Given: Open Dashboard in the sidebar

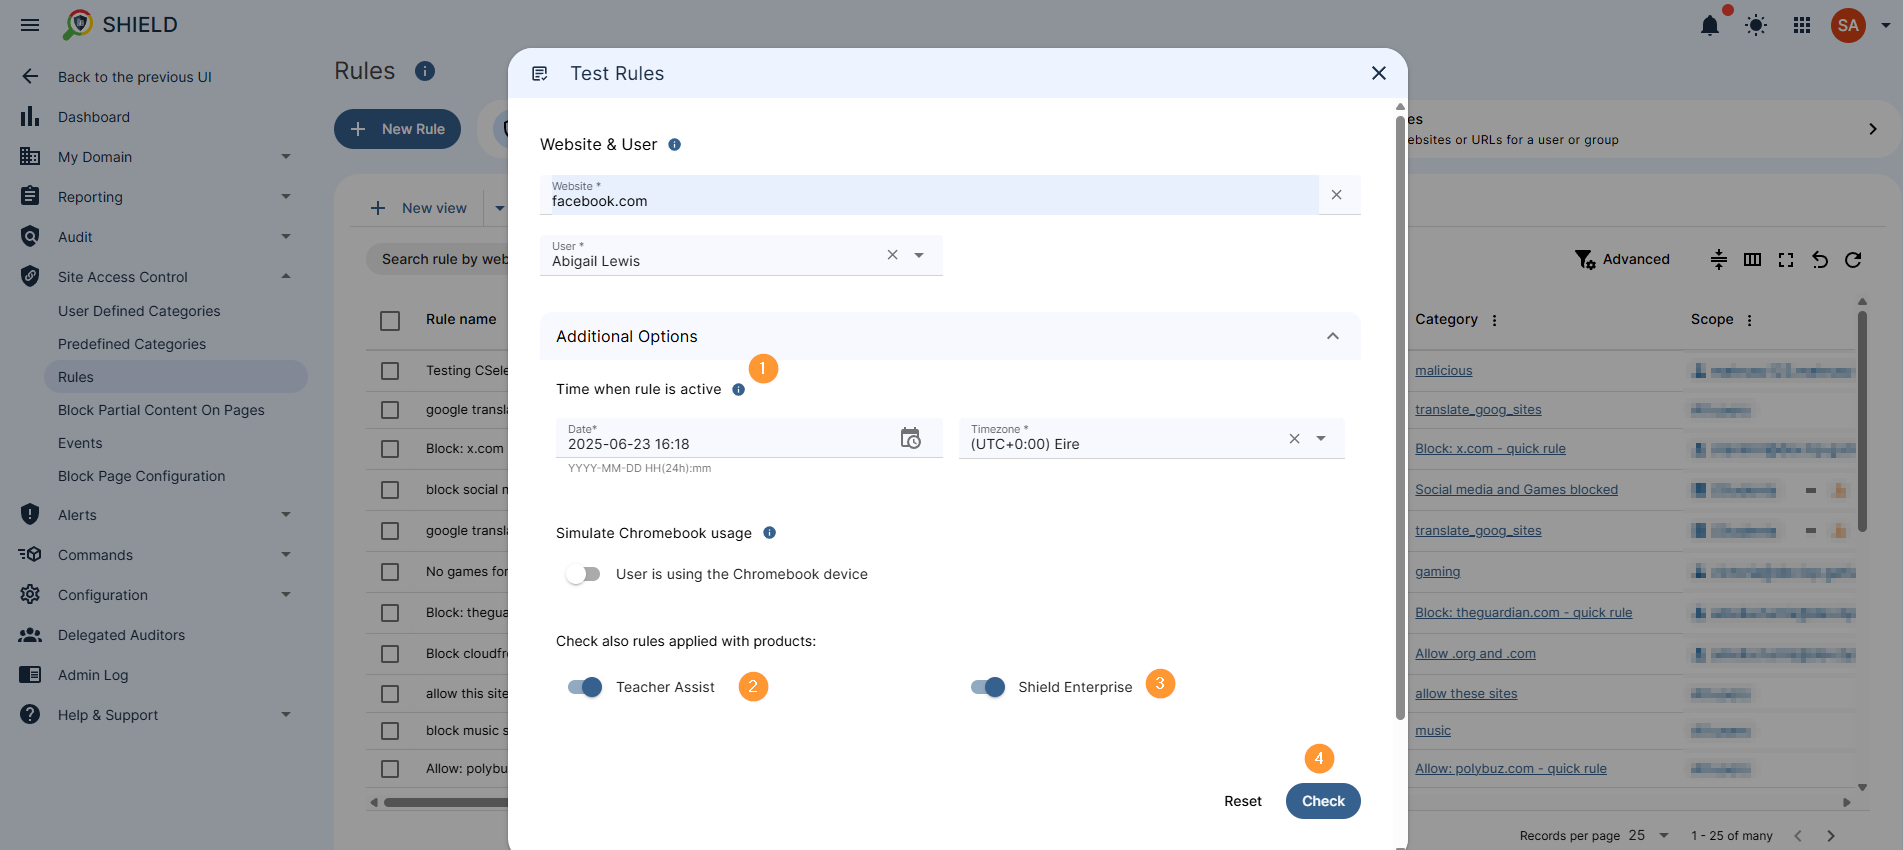Looking at the screenshot, I should pyautogui.click(x=94, y=117).
